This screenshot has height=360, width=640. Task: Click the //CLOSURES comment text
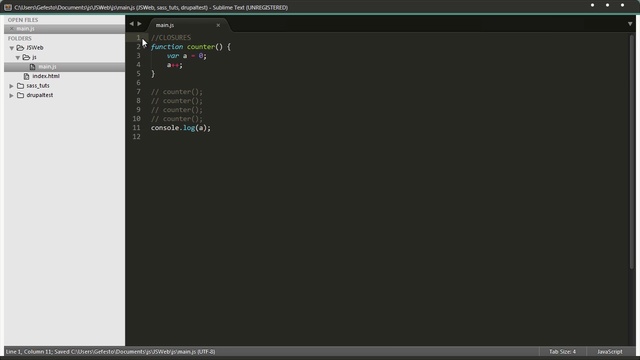(x=171, y=38)
